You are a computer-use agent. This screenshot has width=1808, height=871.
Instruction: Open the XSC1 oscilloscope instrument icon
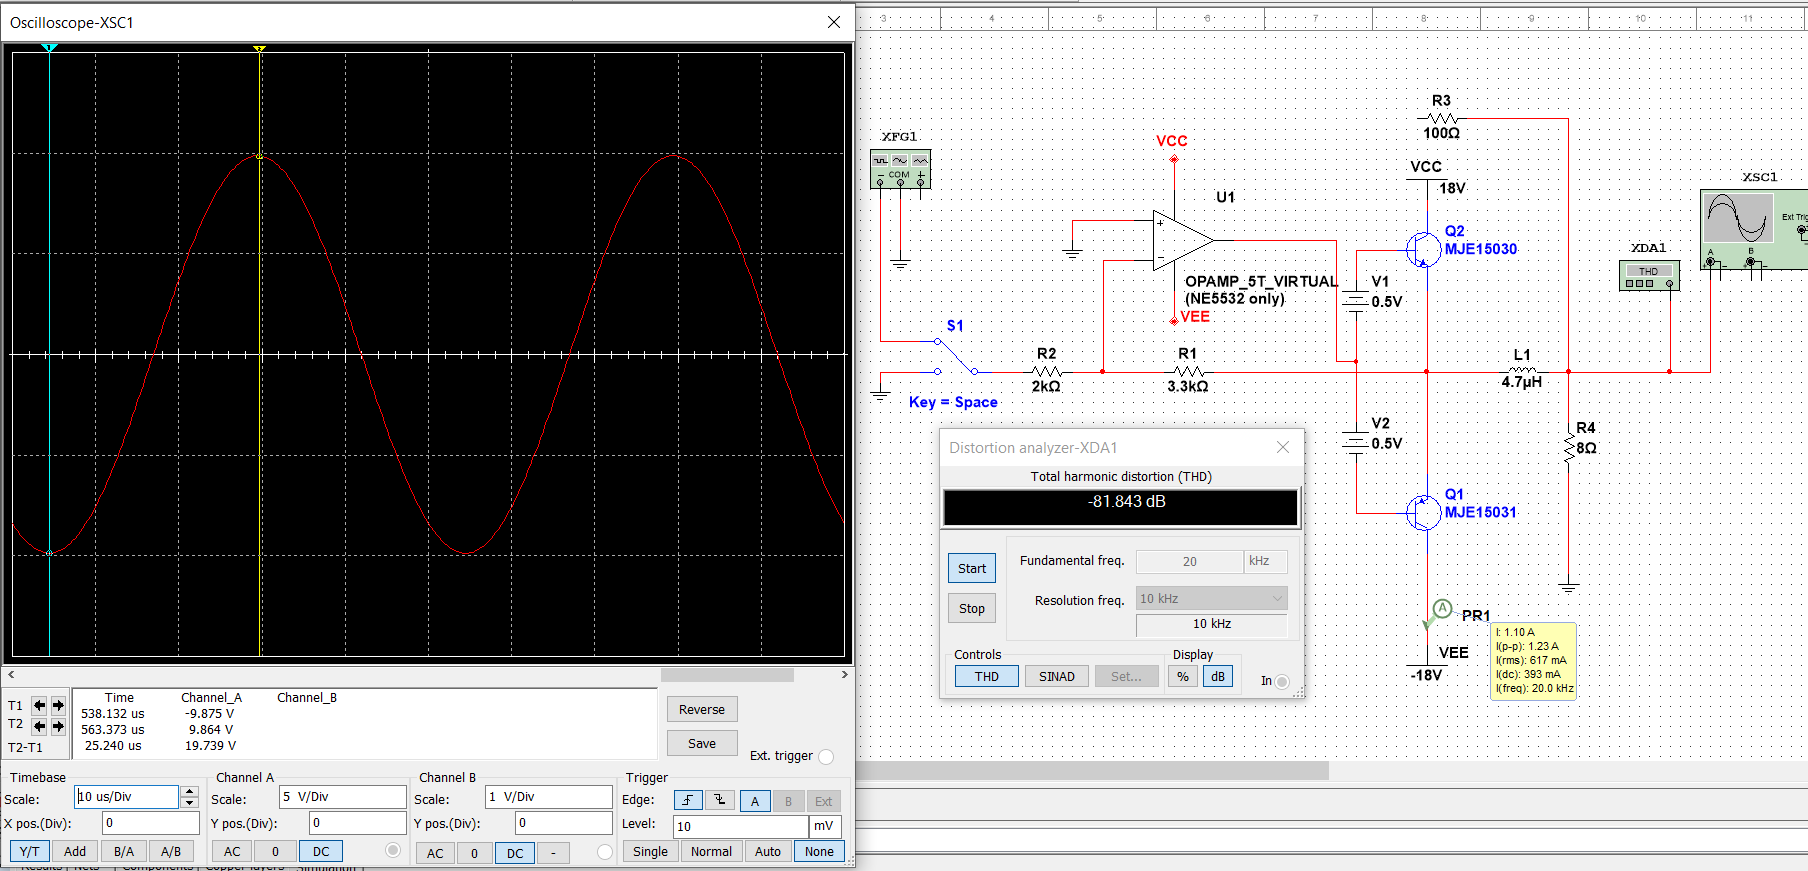click(x=1754, y=230)
